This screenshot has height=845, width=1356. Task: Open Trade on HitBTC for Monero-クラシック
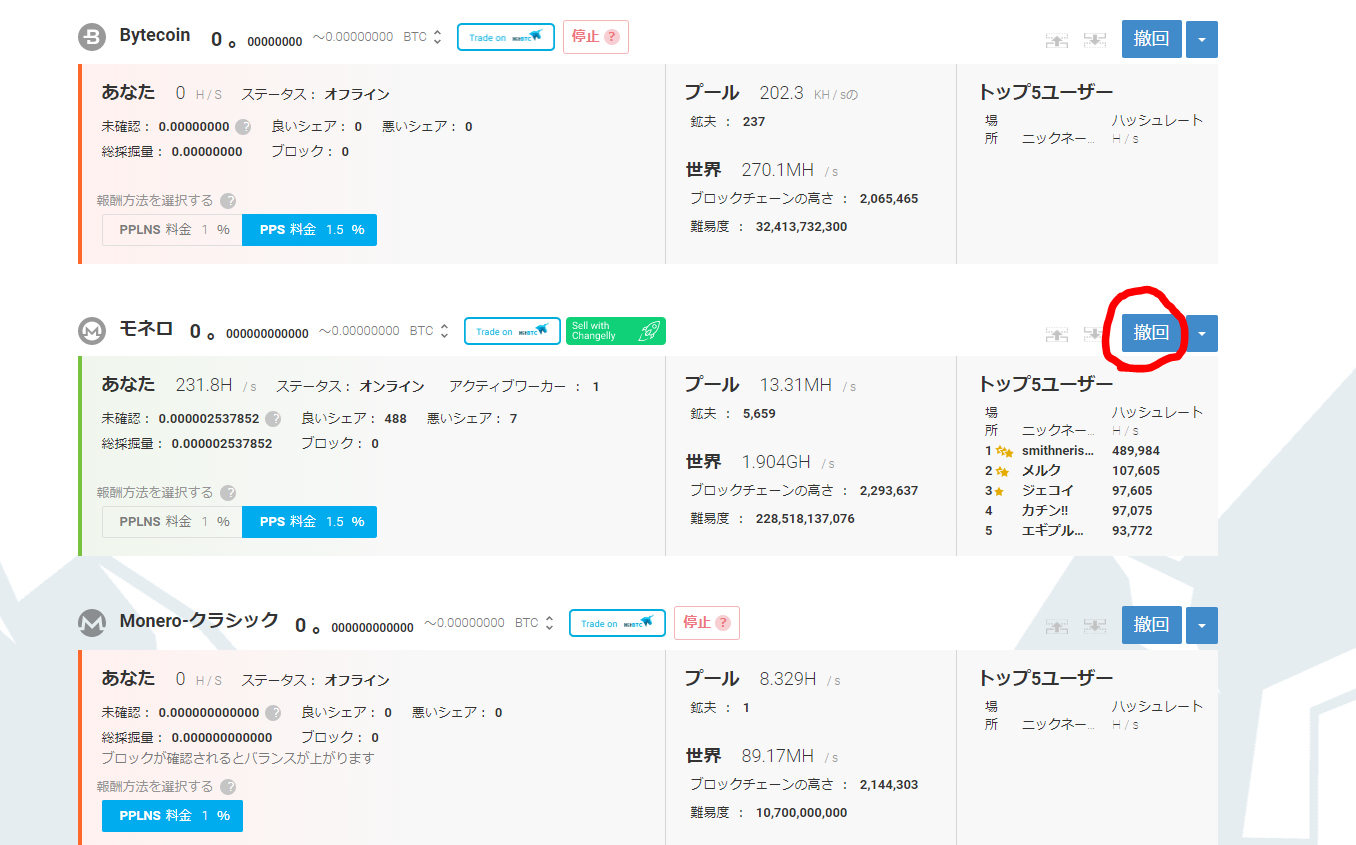coord(617,623)
